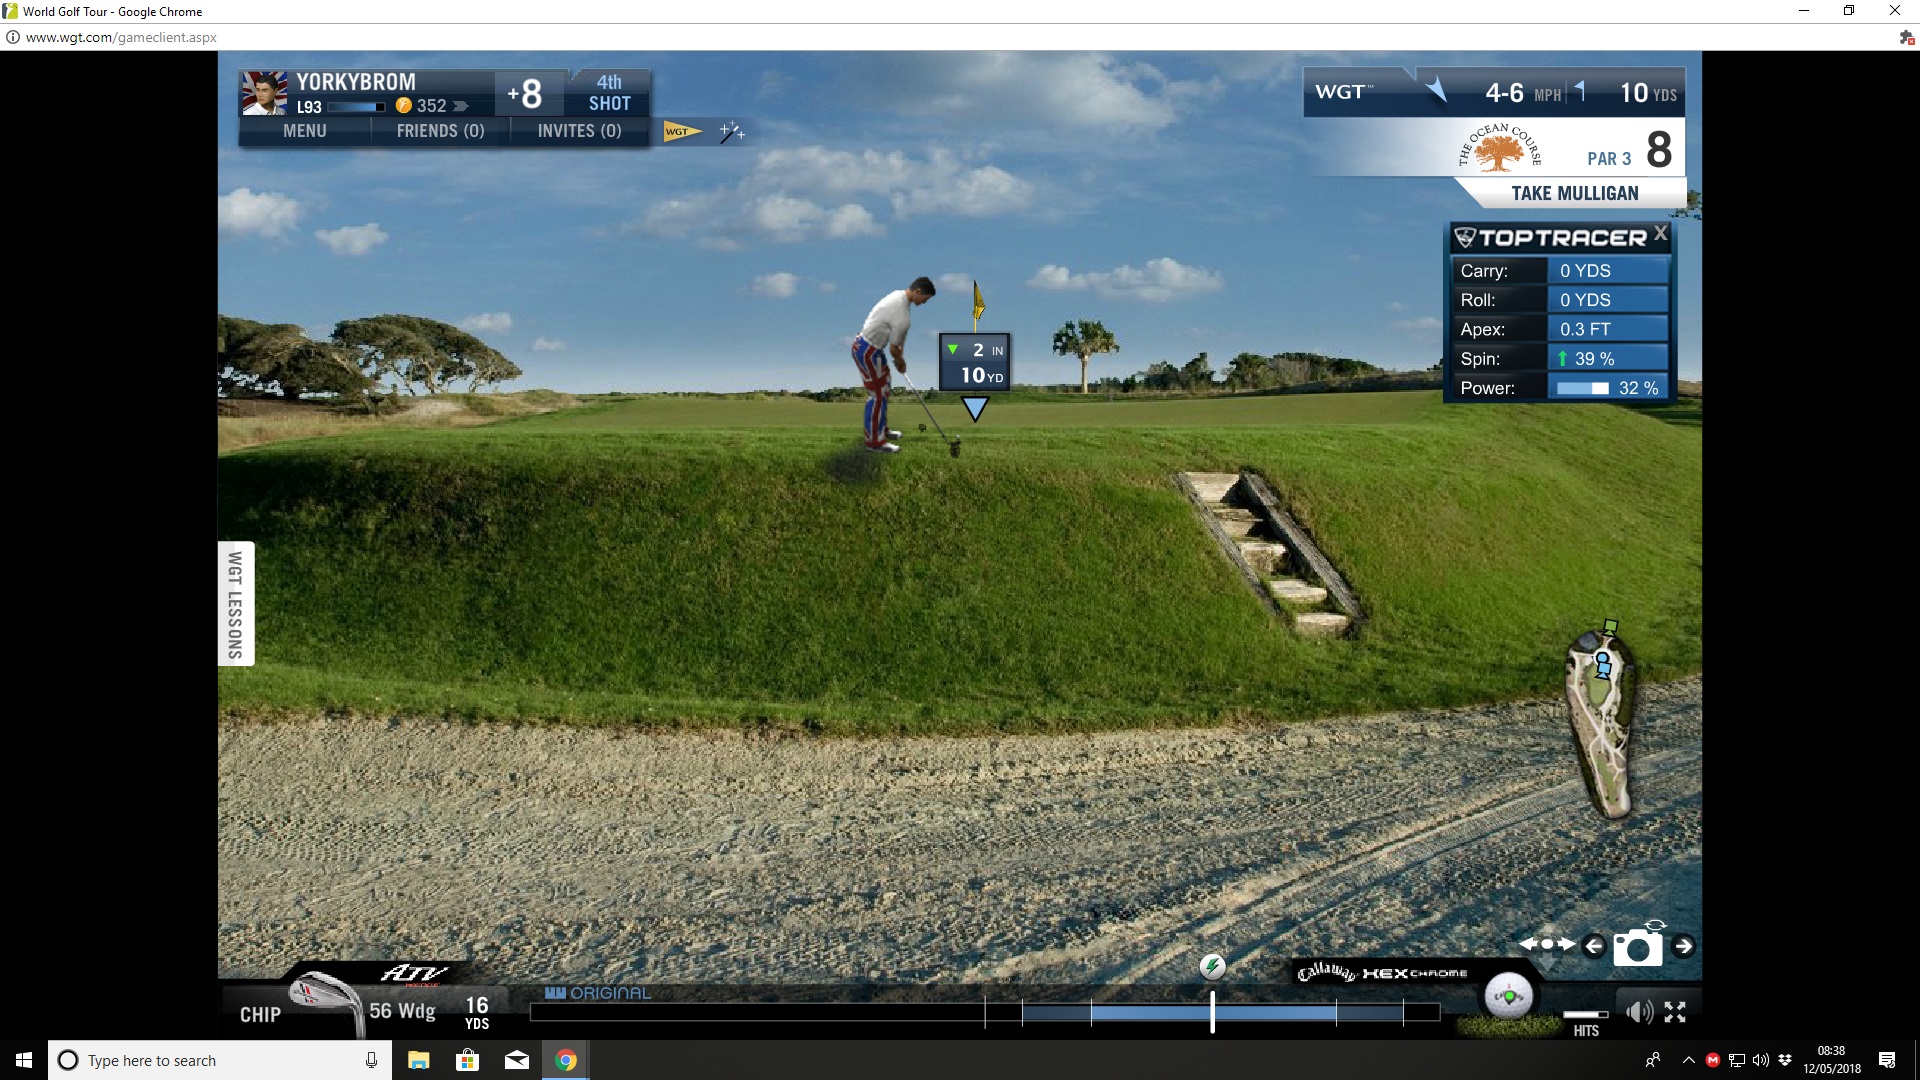Click the yellow WGT pennant flag icon
This screenshot has width=1920, height=1080.
681,131
